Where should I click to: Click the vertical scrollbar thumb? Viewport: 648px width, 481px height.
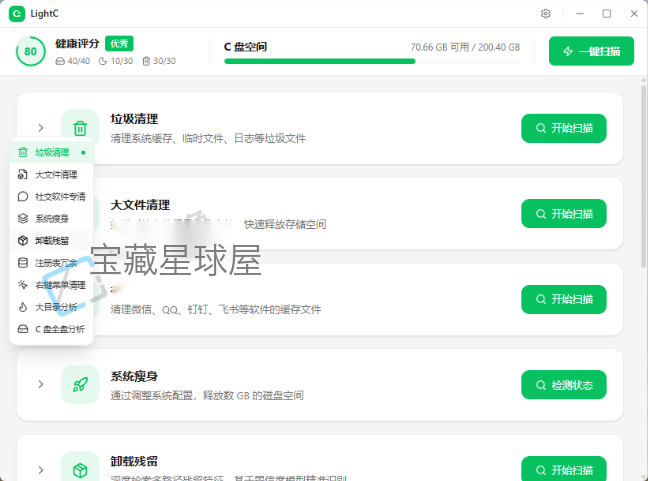tap(643, 176)
